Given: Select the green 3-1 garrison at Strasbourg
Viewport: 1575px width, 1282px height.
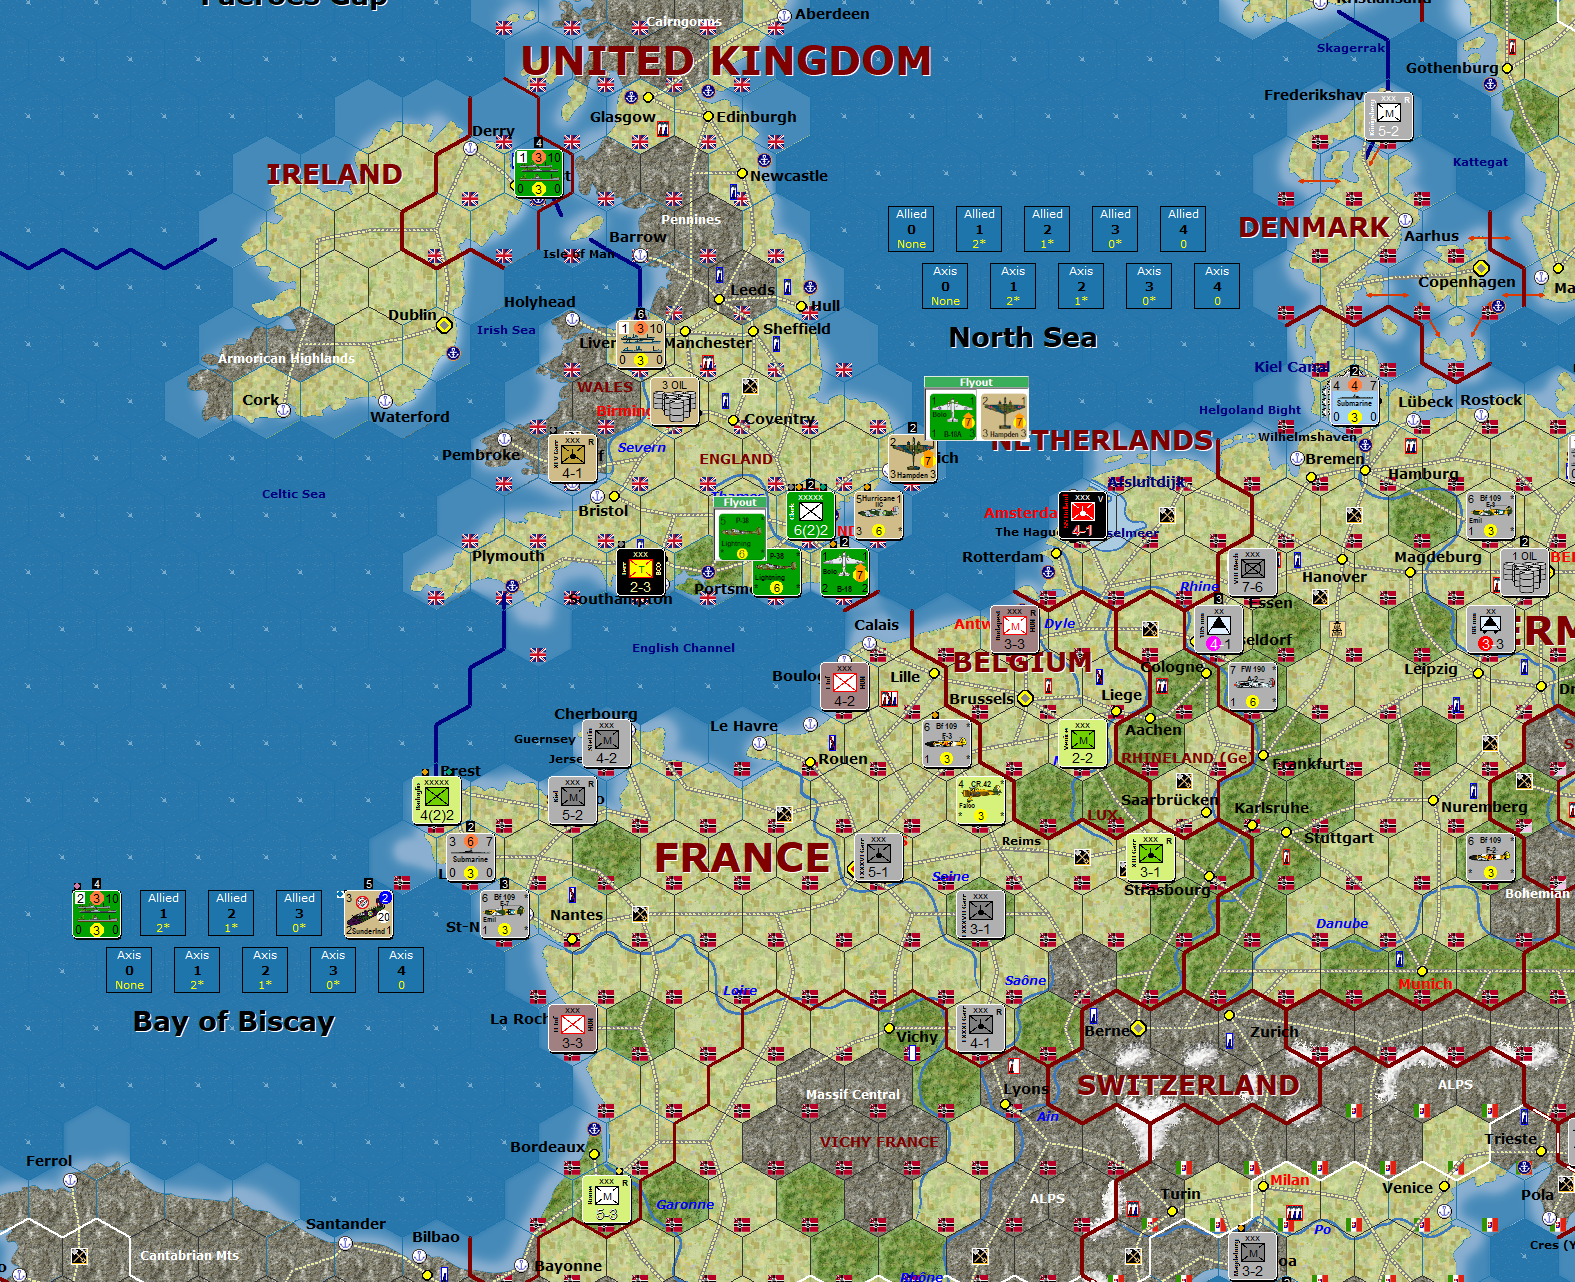Looking at the screenshot, I should point(1150,857).
